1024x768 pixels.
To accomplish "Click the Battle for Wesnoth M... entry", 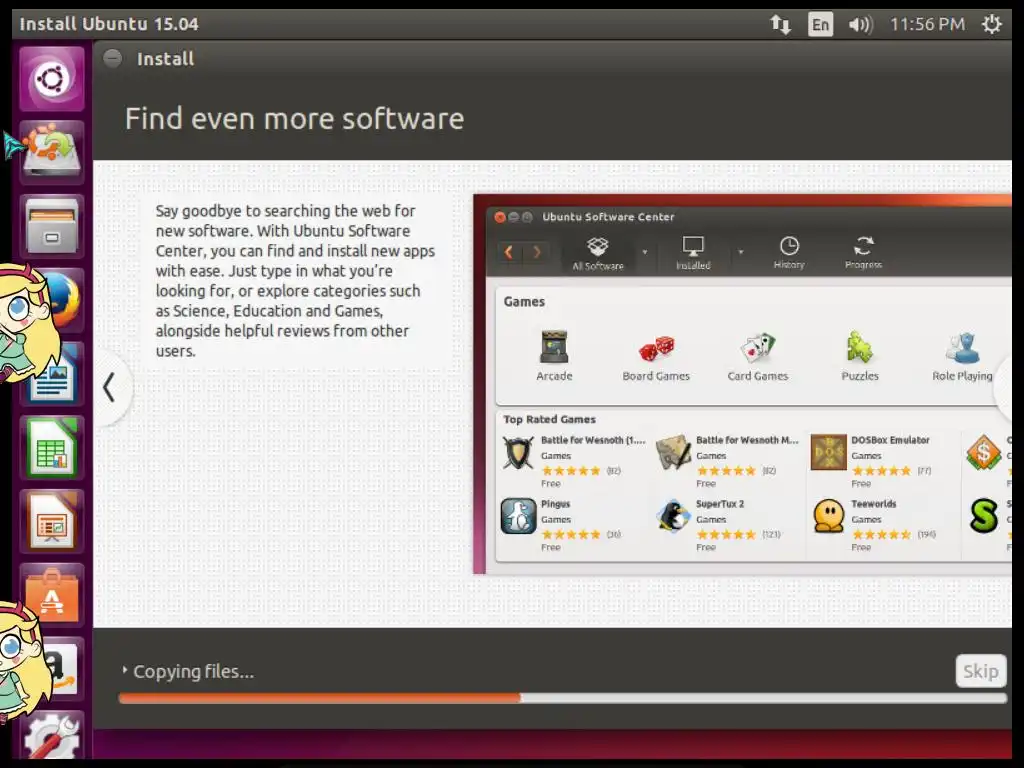I will pyautogui.click(x=729, y=461).
